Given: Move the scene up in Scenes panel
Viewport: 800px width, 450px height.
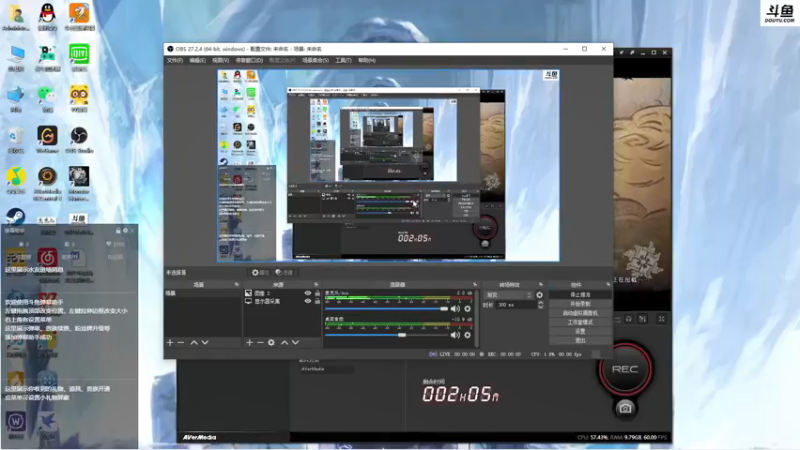Looking at the screenshot, I should click(x=194, y=342).
